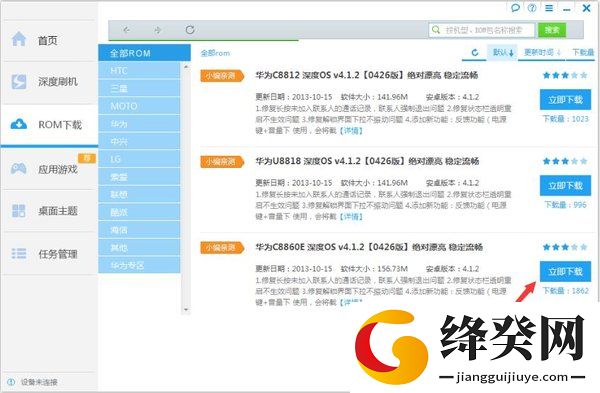Open the 首页 home page

coord(49,40)
